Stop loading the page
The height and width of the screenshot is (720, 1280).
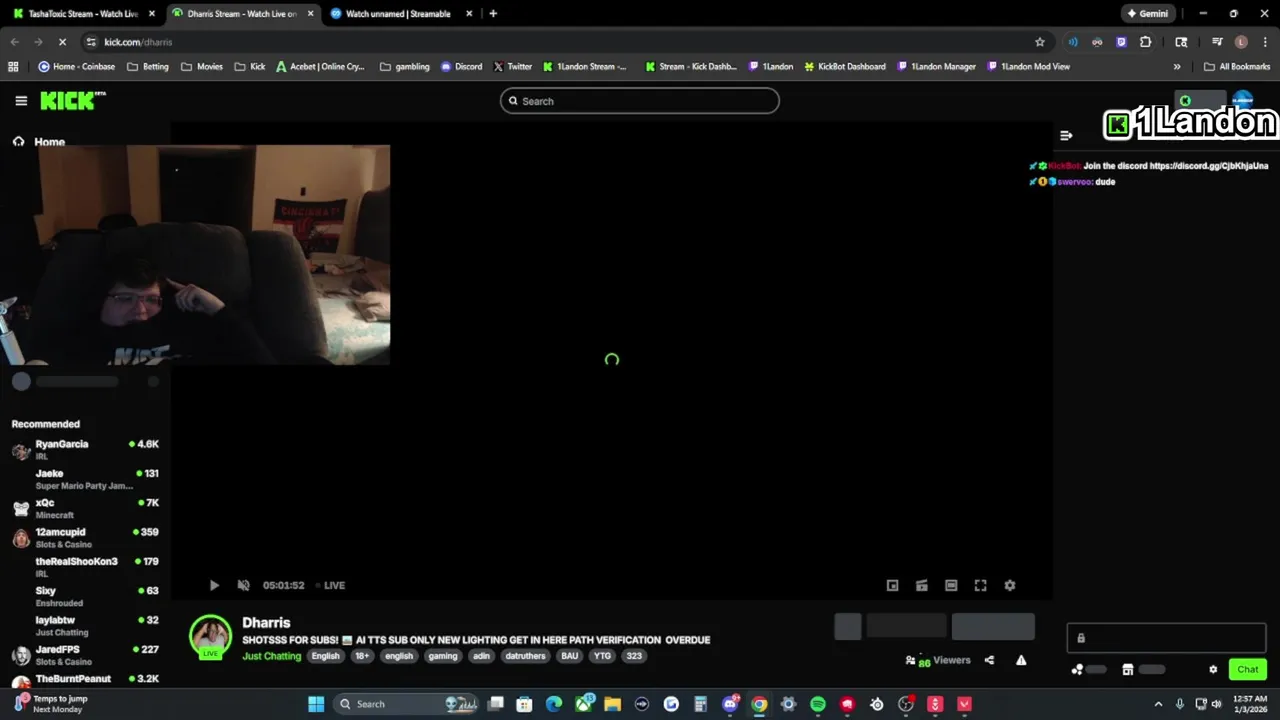click(x=62, y=42)
